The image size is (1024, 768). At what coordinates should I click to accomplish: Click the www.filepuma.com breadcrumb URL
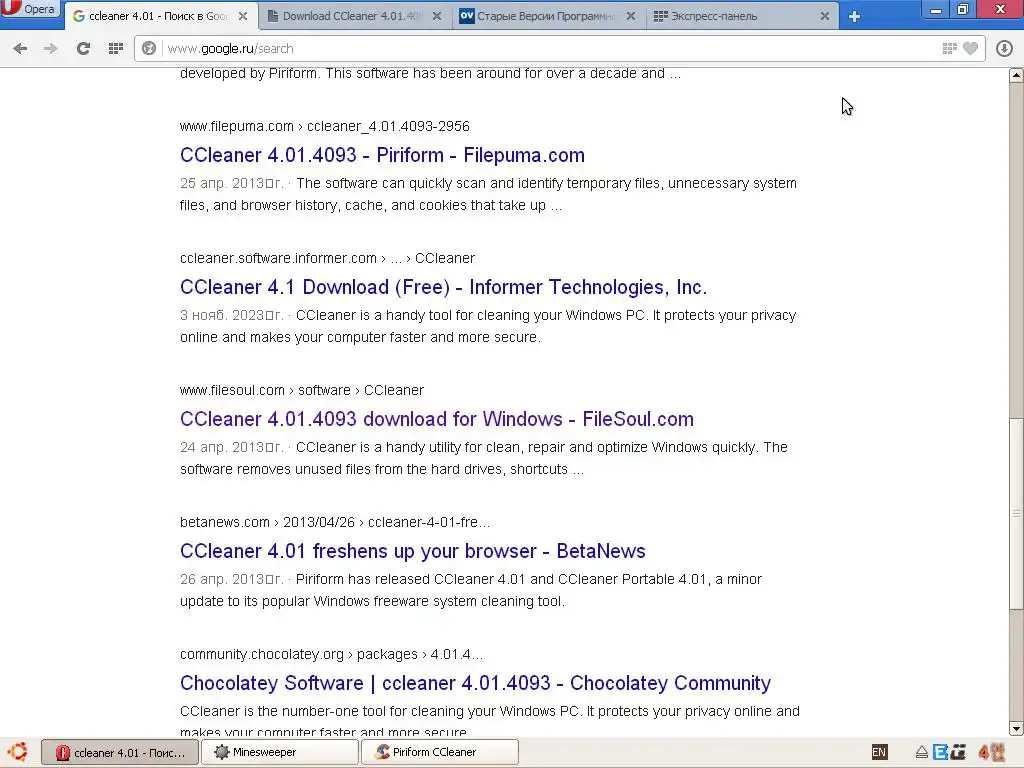(325, 126)
